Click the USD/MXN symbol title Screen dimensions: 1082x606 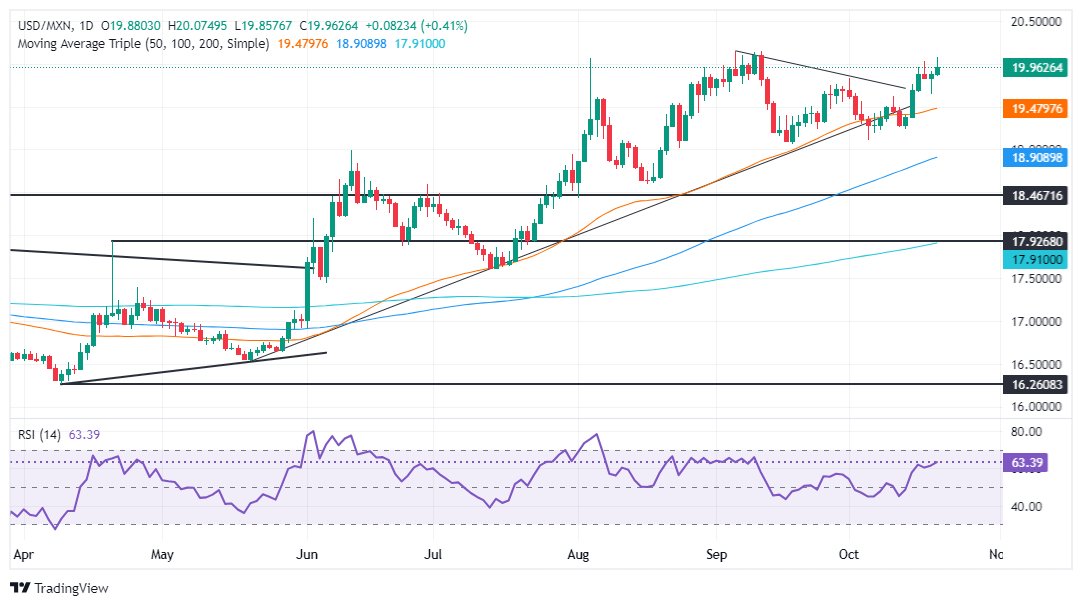(45, 26)
